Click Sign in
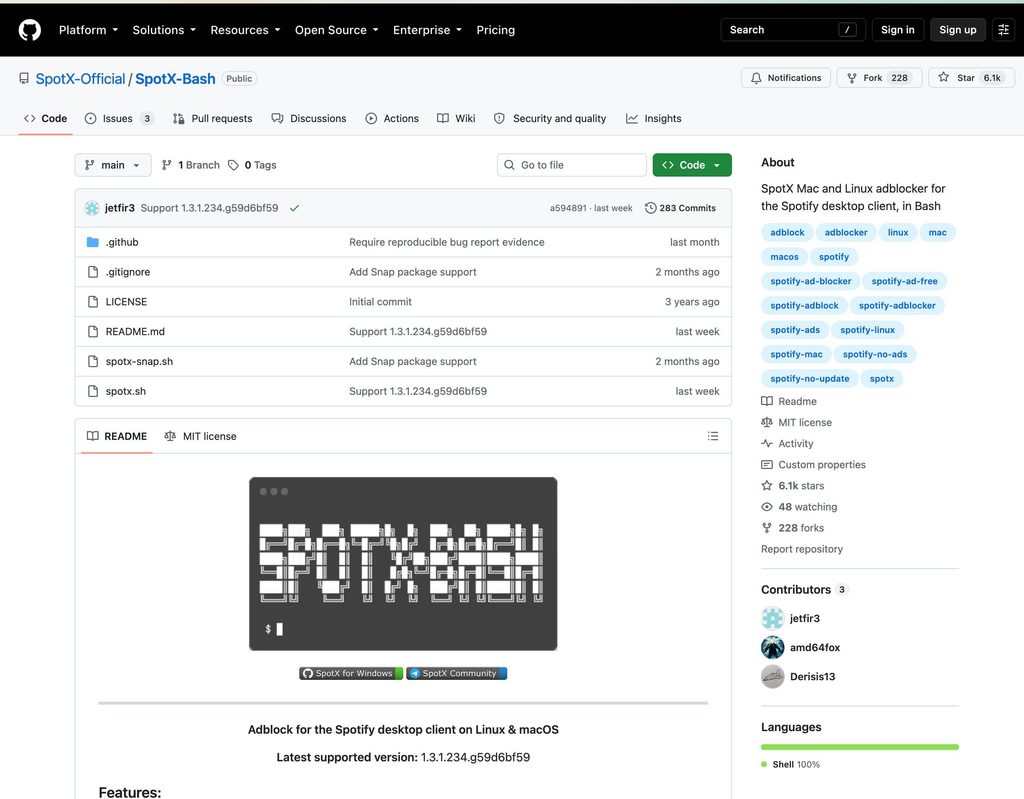Viewport: 1024px width, 799px height. [897, 30]
